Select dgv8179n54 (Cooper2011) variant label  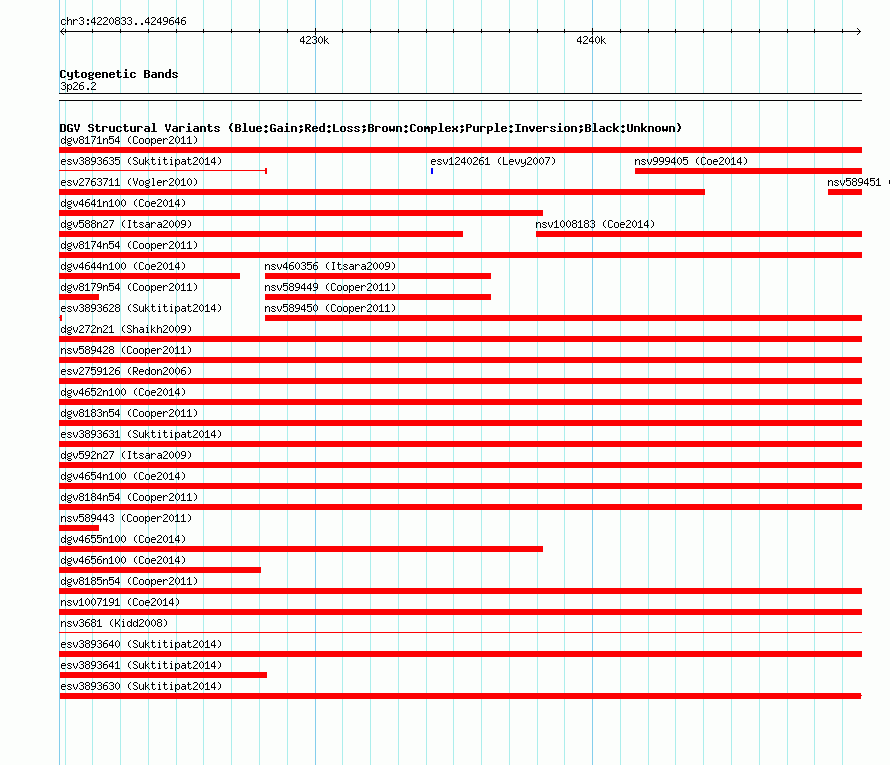pyautogui.click(x=129, y=287)
